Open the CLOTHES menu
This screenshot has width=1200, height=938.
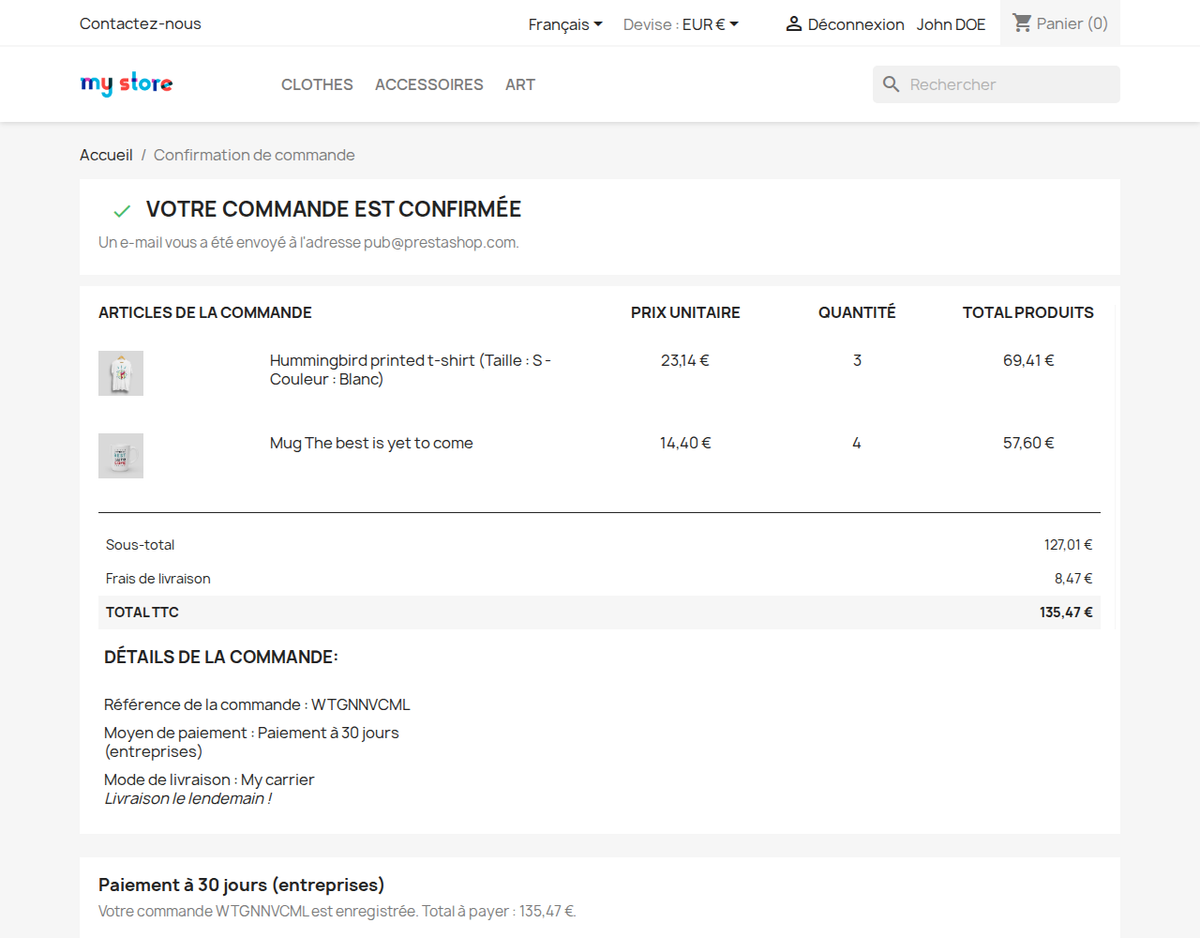click(x=317, y=85)
